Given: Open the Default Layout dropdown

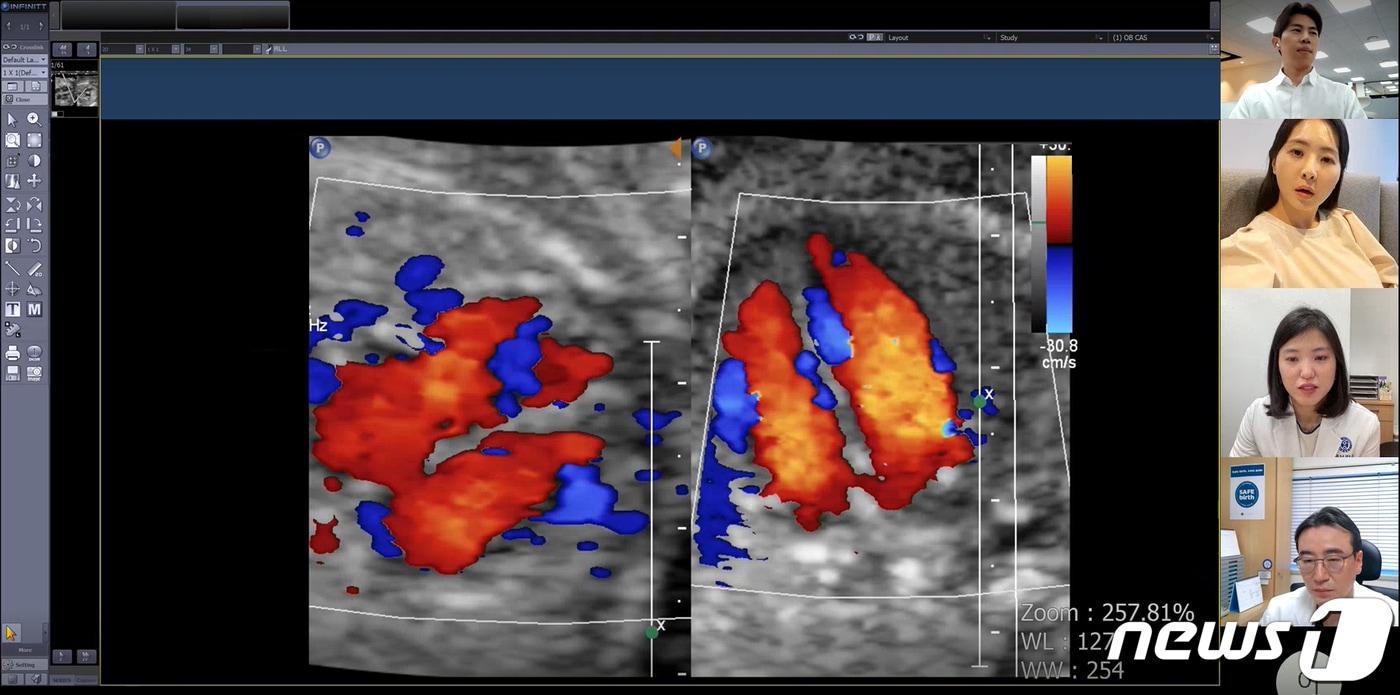Looking at the screenshot, I should coord(24,60).
